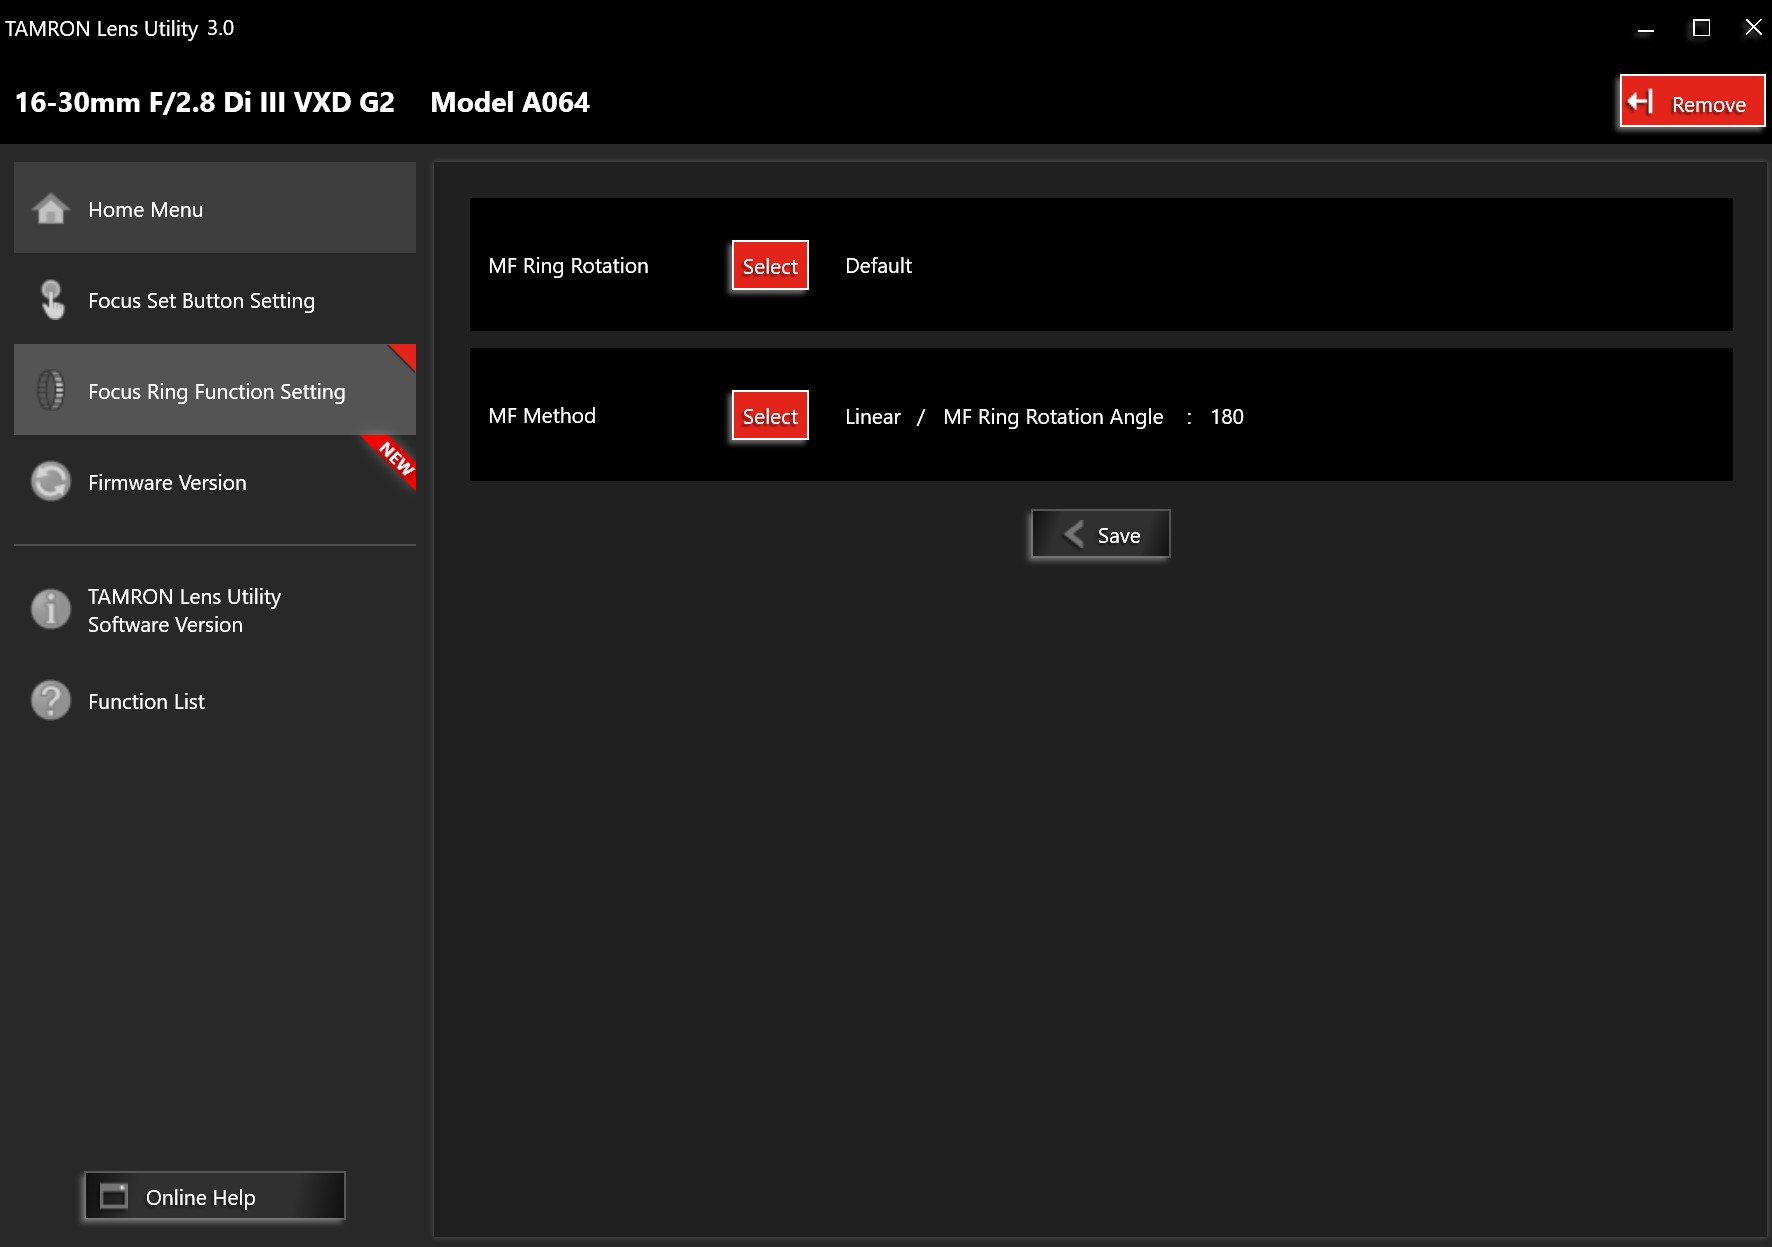Save the focus ring settings

tap(1101, 534)
